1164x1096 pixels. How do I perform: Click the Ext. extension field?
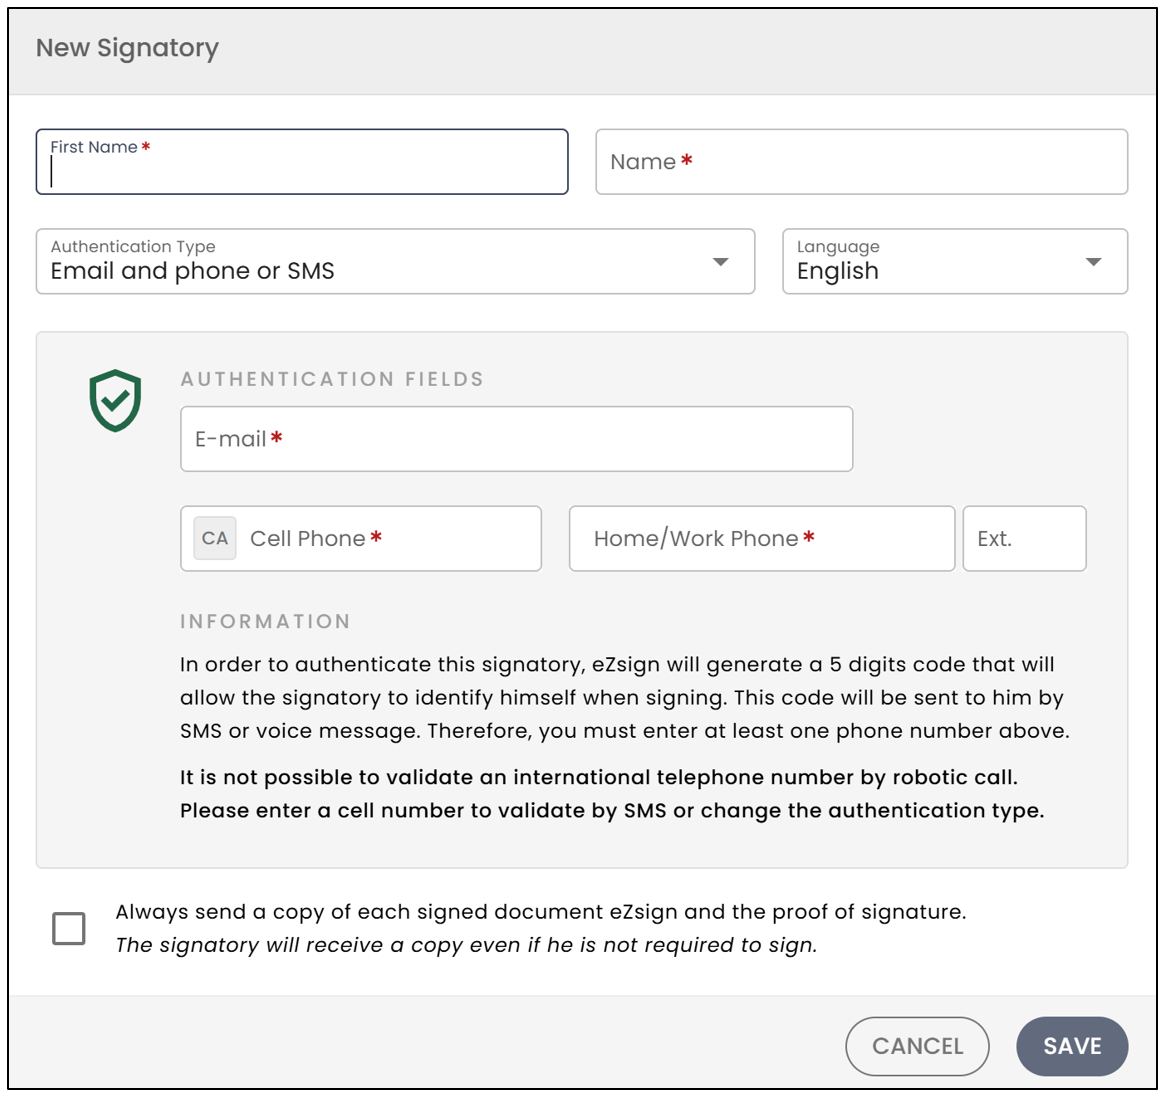tap(1024, 538)
